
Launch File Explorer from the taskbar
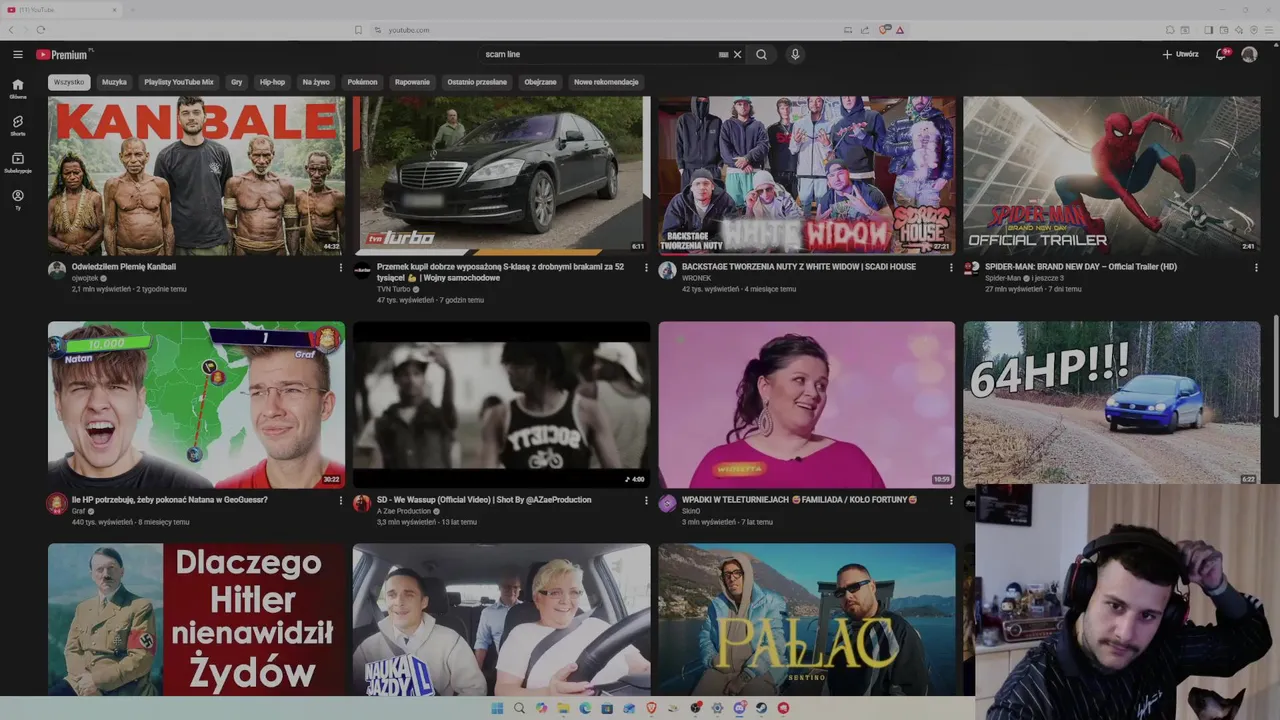tap(563, 708)
